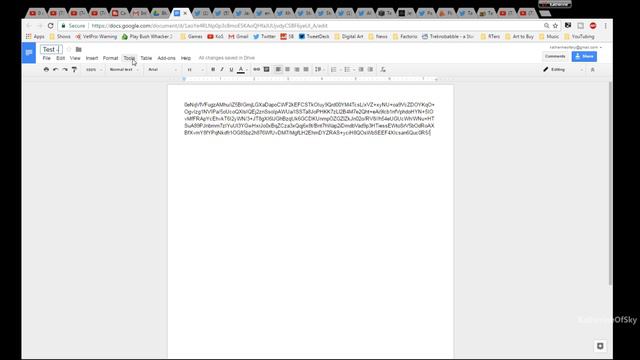Open the Normal text styles dropdown
This screenshot has width=640, height=360.
click(x=124, y=70)
